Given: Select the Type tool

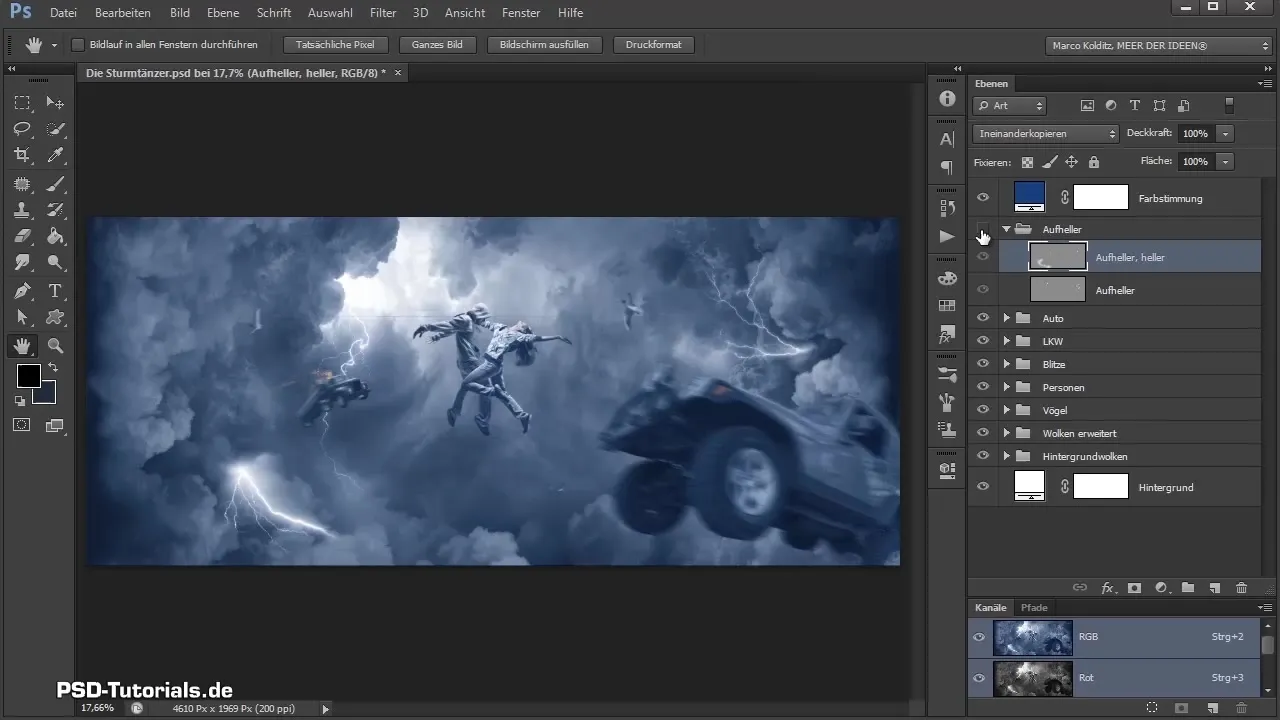Looking at the screenshot, I should (56, 291).
